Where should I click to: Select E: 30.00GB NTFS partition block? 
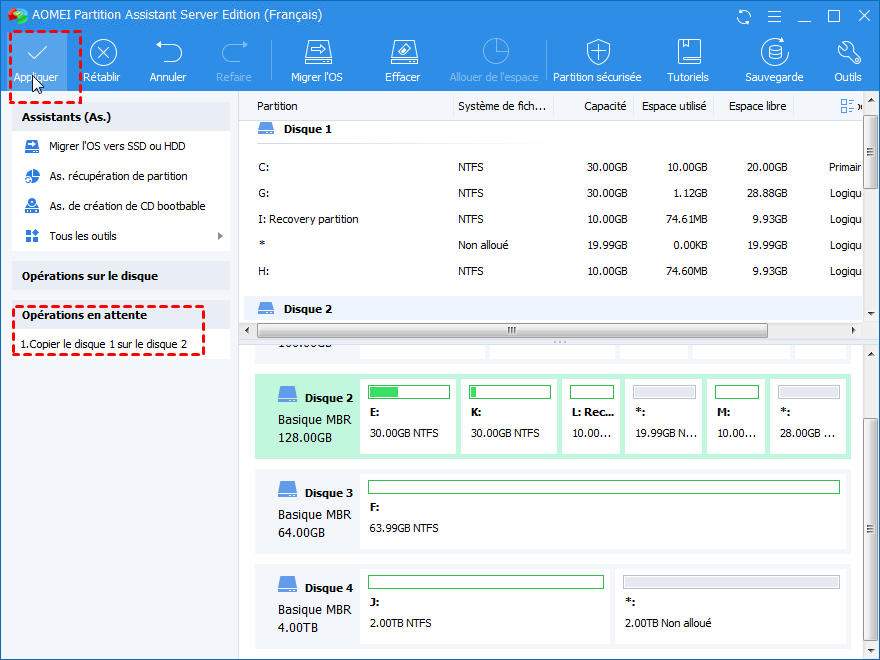click(x=408, y=416)
